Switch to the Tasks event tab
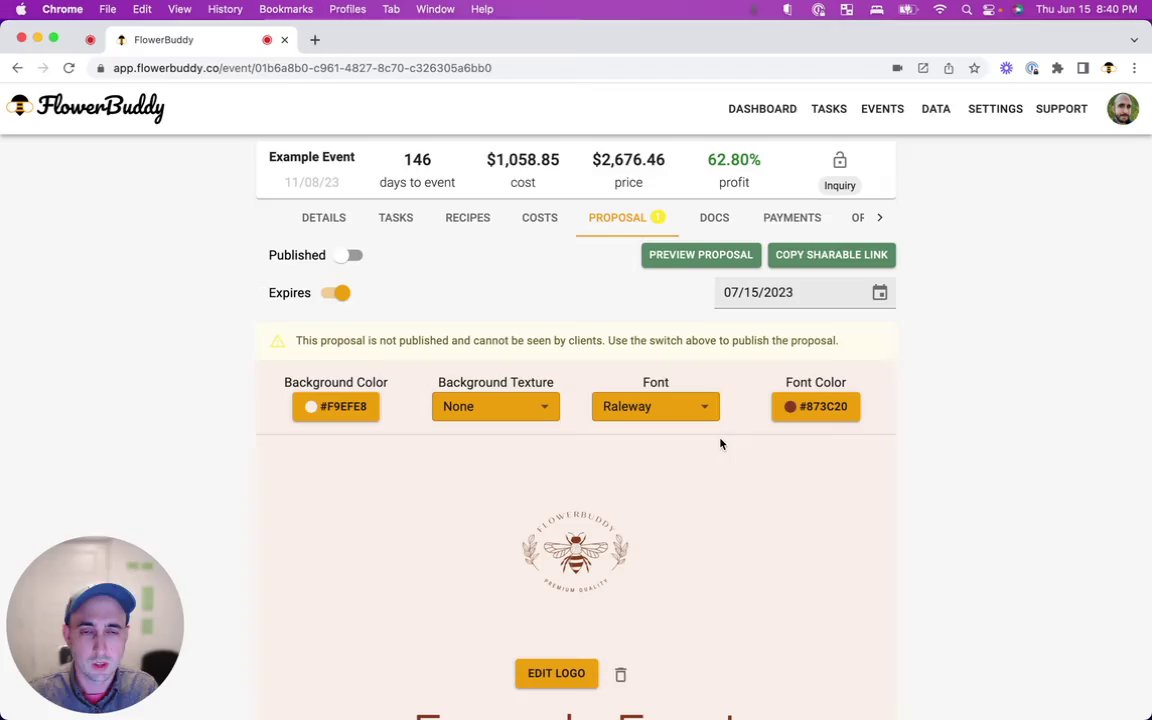This screenshot has height=720, width=1152. tap(396, 217)
